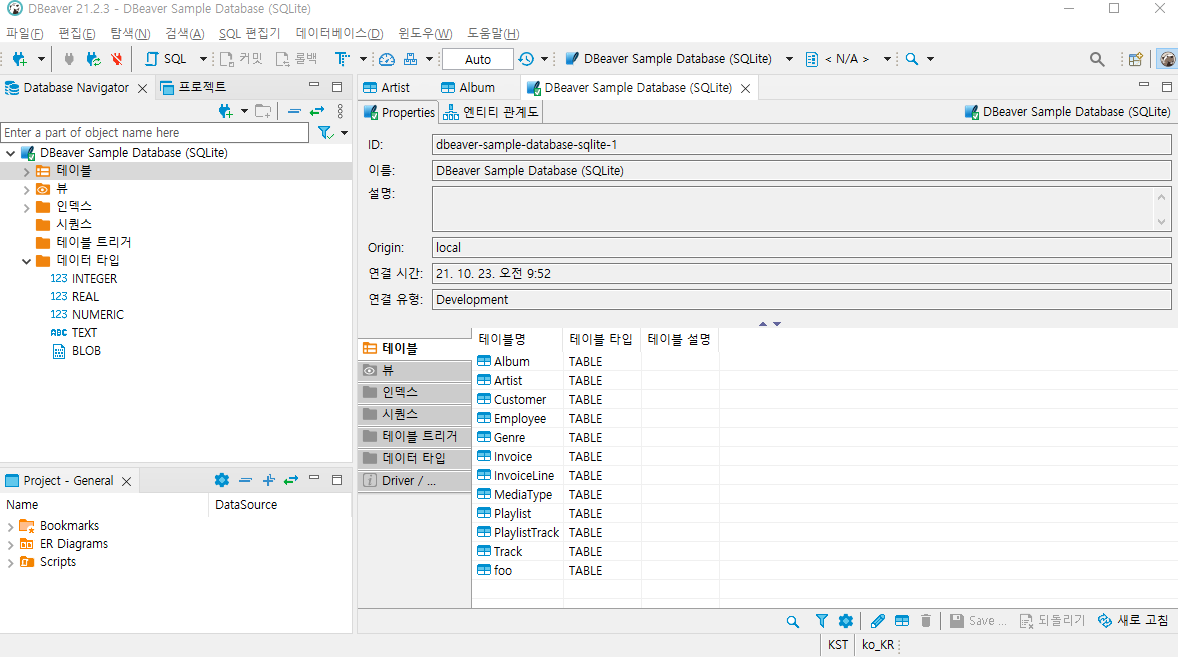This screenshot has height=657, width=1178.
Task: Open the perspective switcher icon
Action: (x=1135, y=59)
